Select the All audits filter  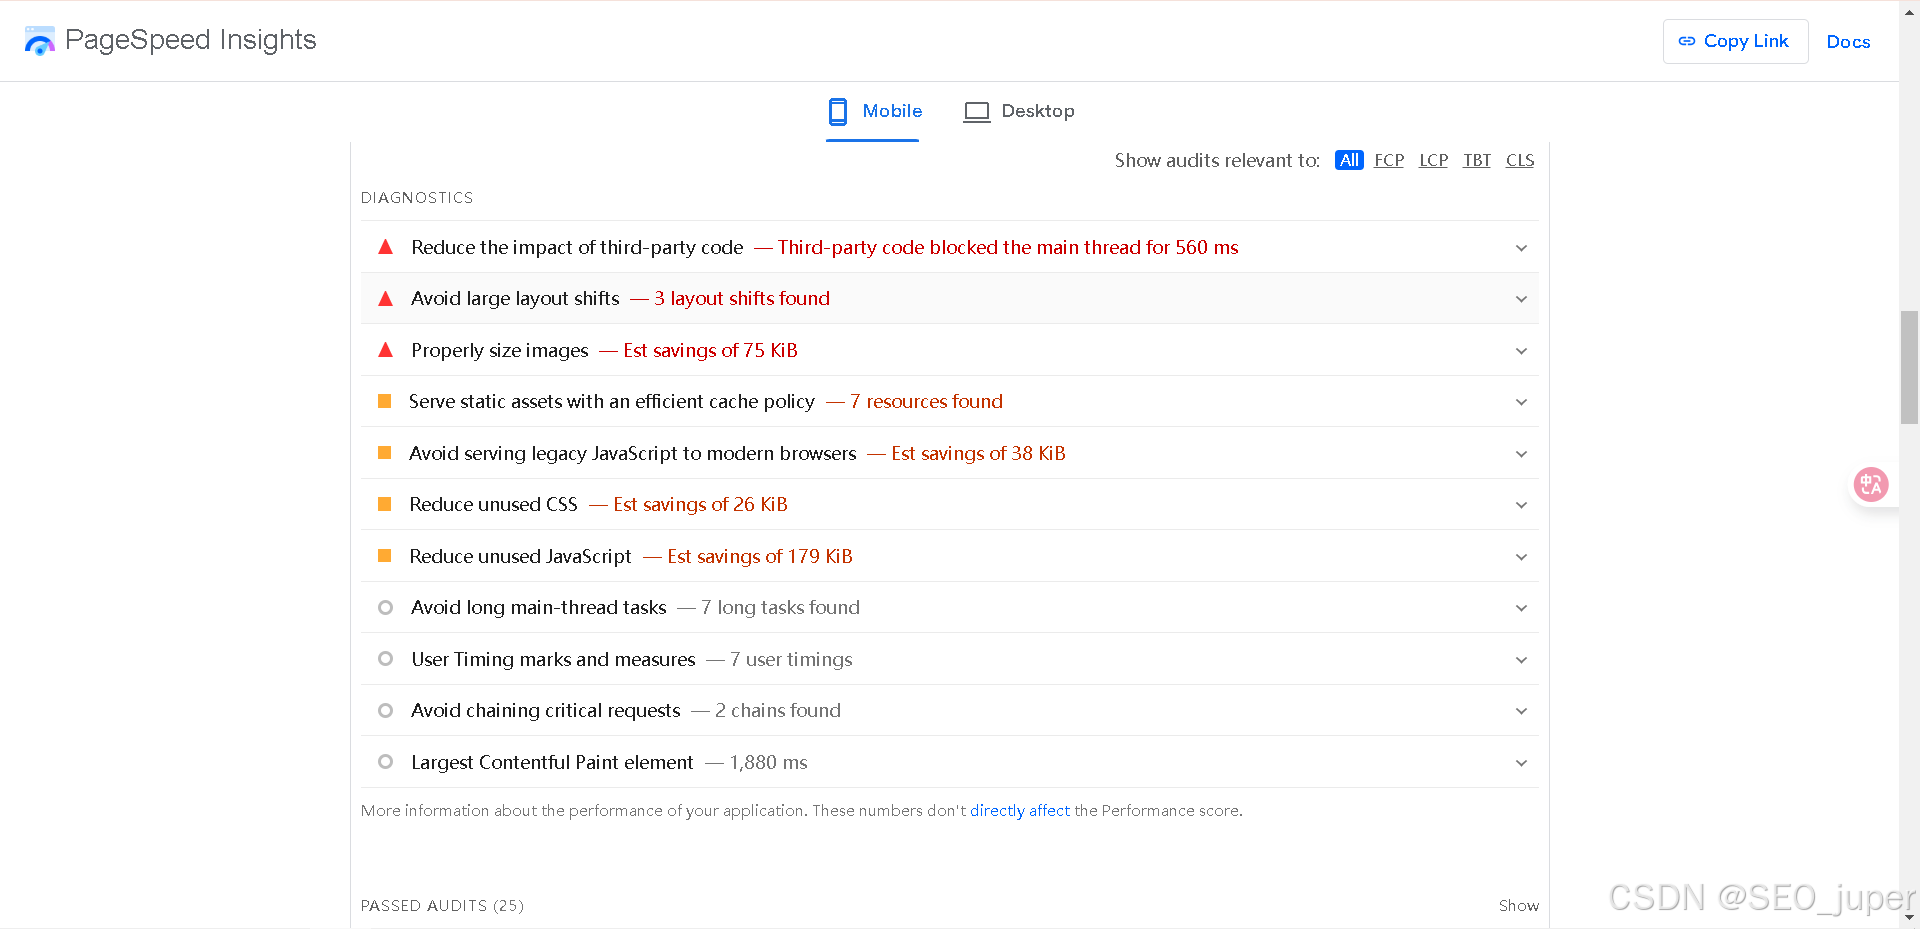pos(1349,160)
